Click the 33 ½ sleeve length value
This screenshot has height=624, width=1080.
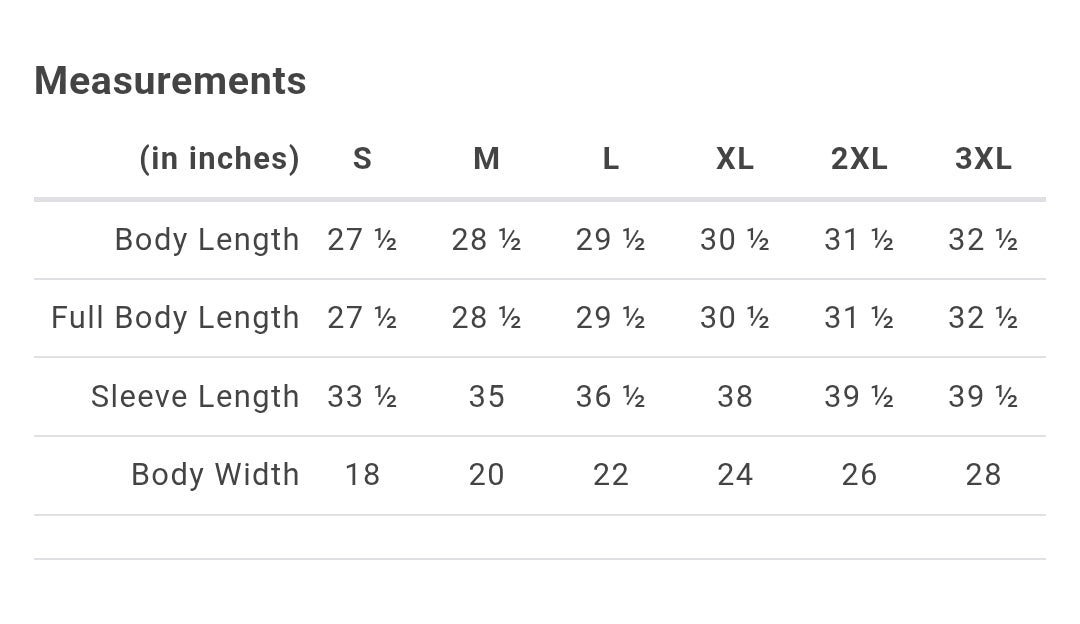tap(362, 397)
